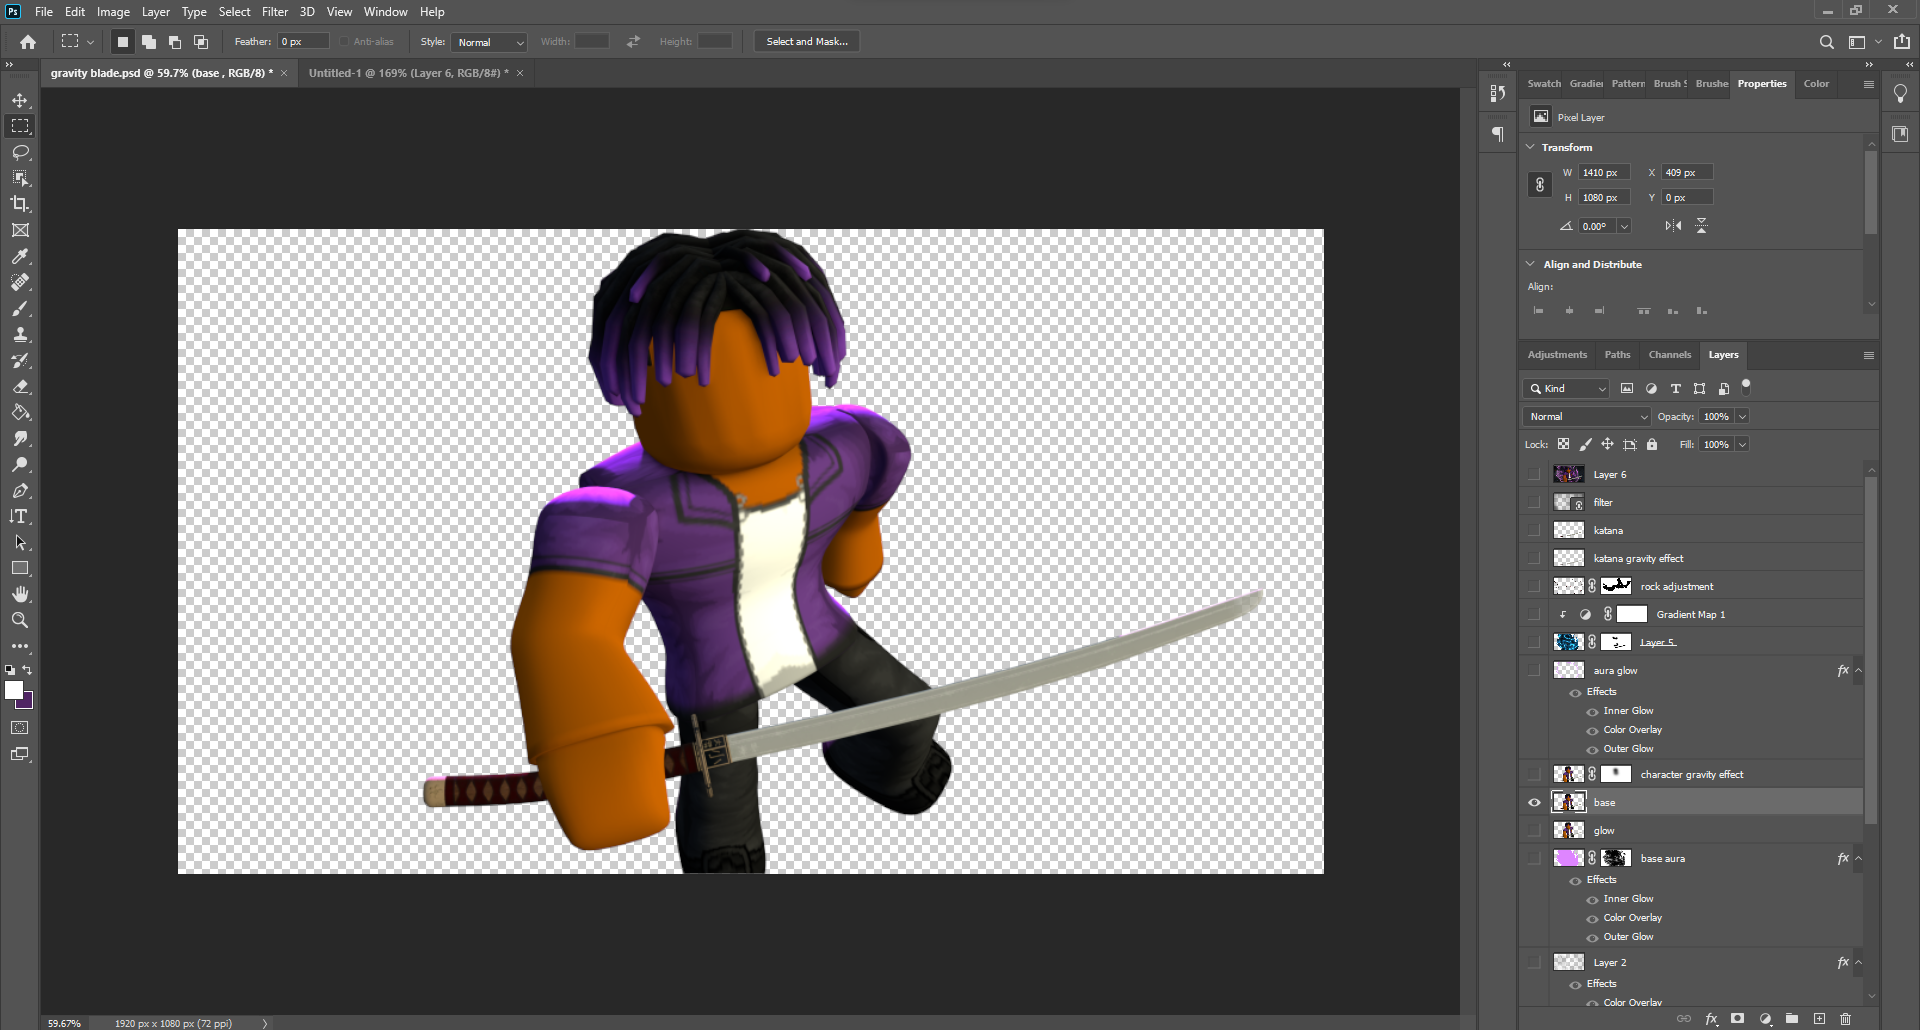The height and width of the screenshot is (1030, 1920).
Task: Switch to the Channels tab
Action: tap(1669, 354)
